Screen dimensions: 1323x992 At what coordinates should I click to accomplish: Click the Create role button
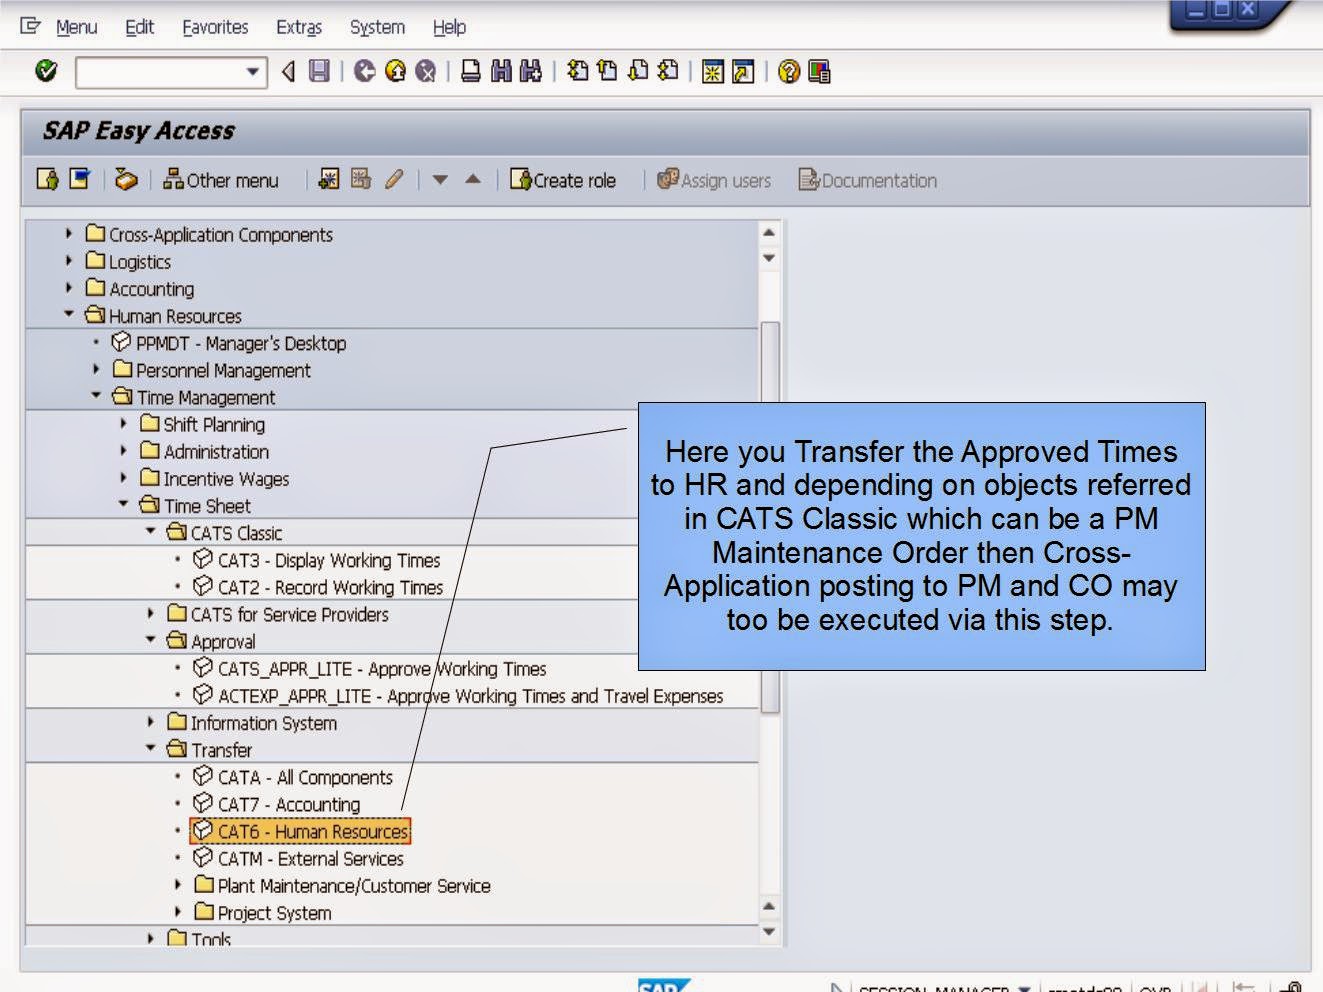(563, 180)
